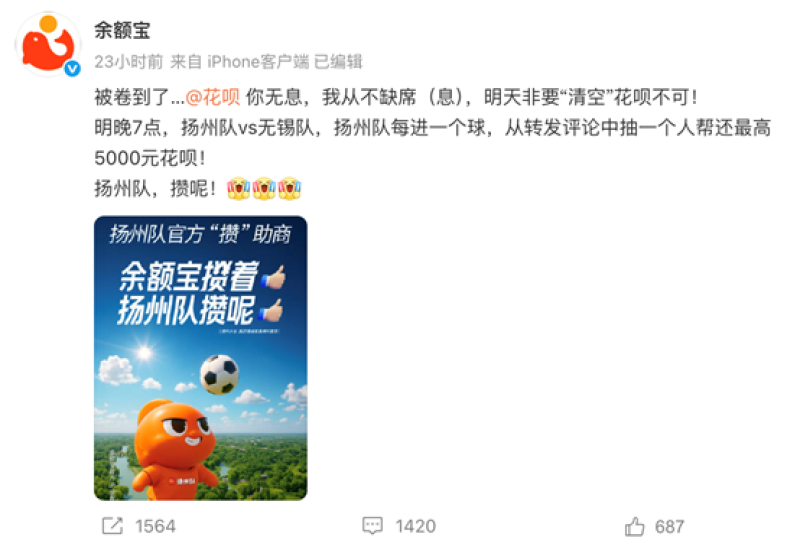Open the 余额宝 profile avatar
The width and height of the screenshot is (800, 550).
pyautogui.click(x=48, y=44)
